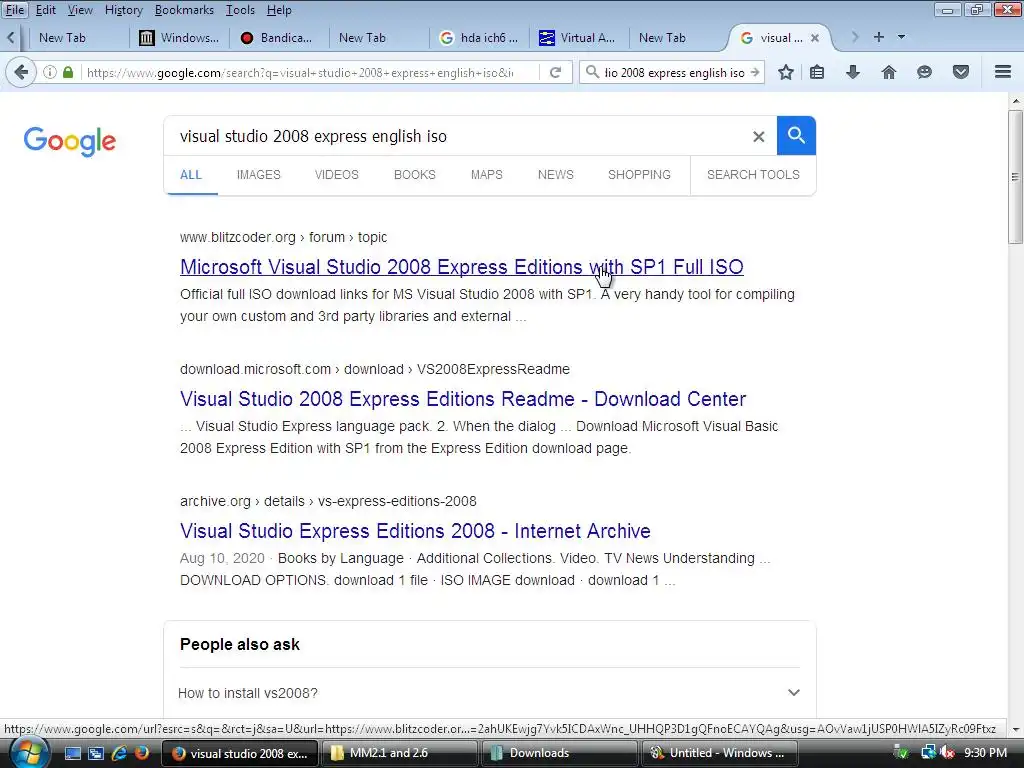Launch Internet Explorer from quick launch
This screenshot has height=768, width=1024.
[x=119, y=753]
